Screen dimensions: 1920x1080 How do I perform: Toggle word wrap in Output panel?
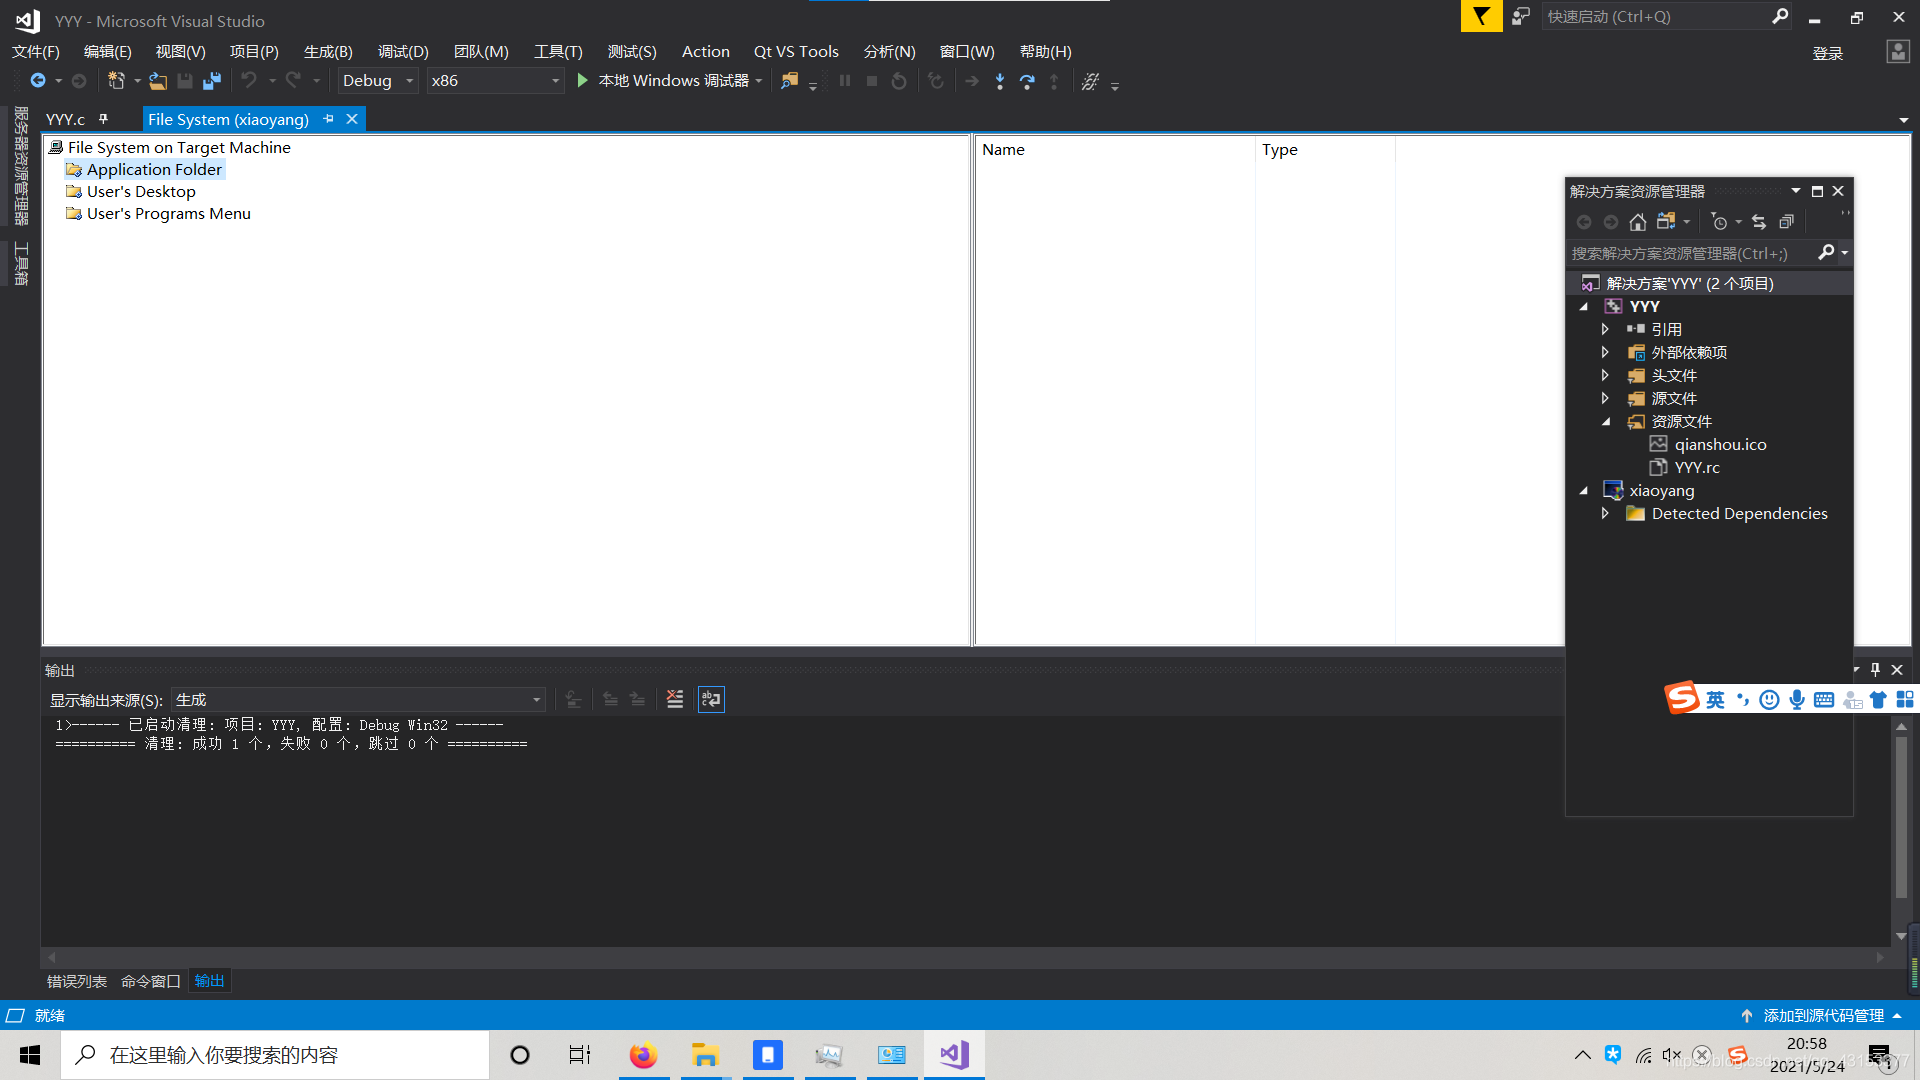[711, 699]
